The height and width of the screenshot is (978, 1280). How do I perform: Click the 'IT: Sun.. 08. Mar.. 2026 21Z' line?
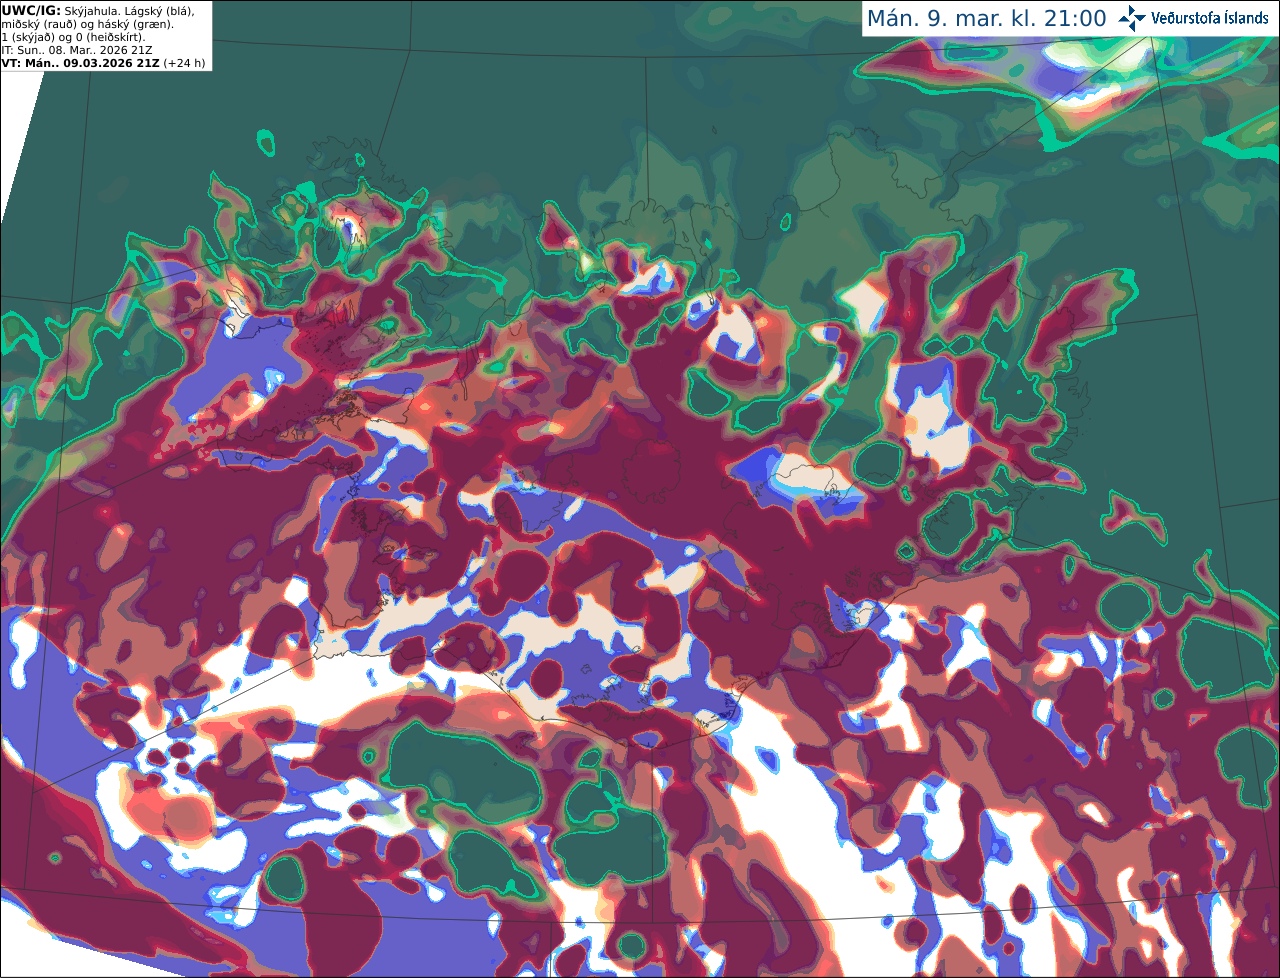click(x=77, y=50)
